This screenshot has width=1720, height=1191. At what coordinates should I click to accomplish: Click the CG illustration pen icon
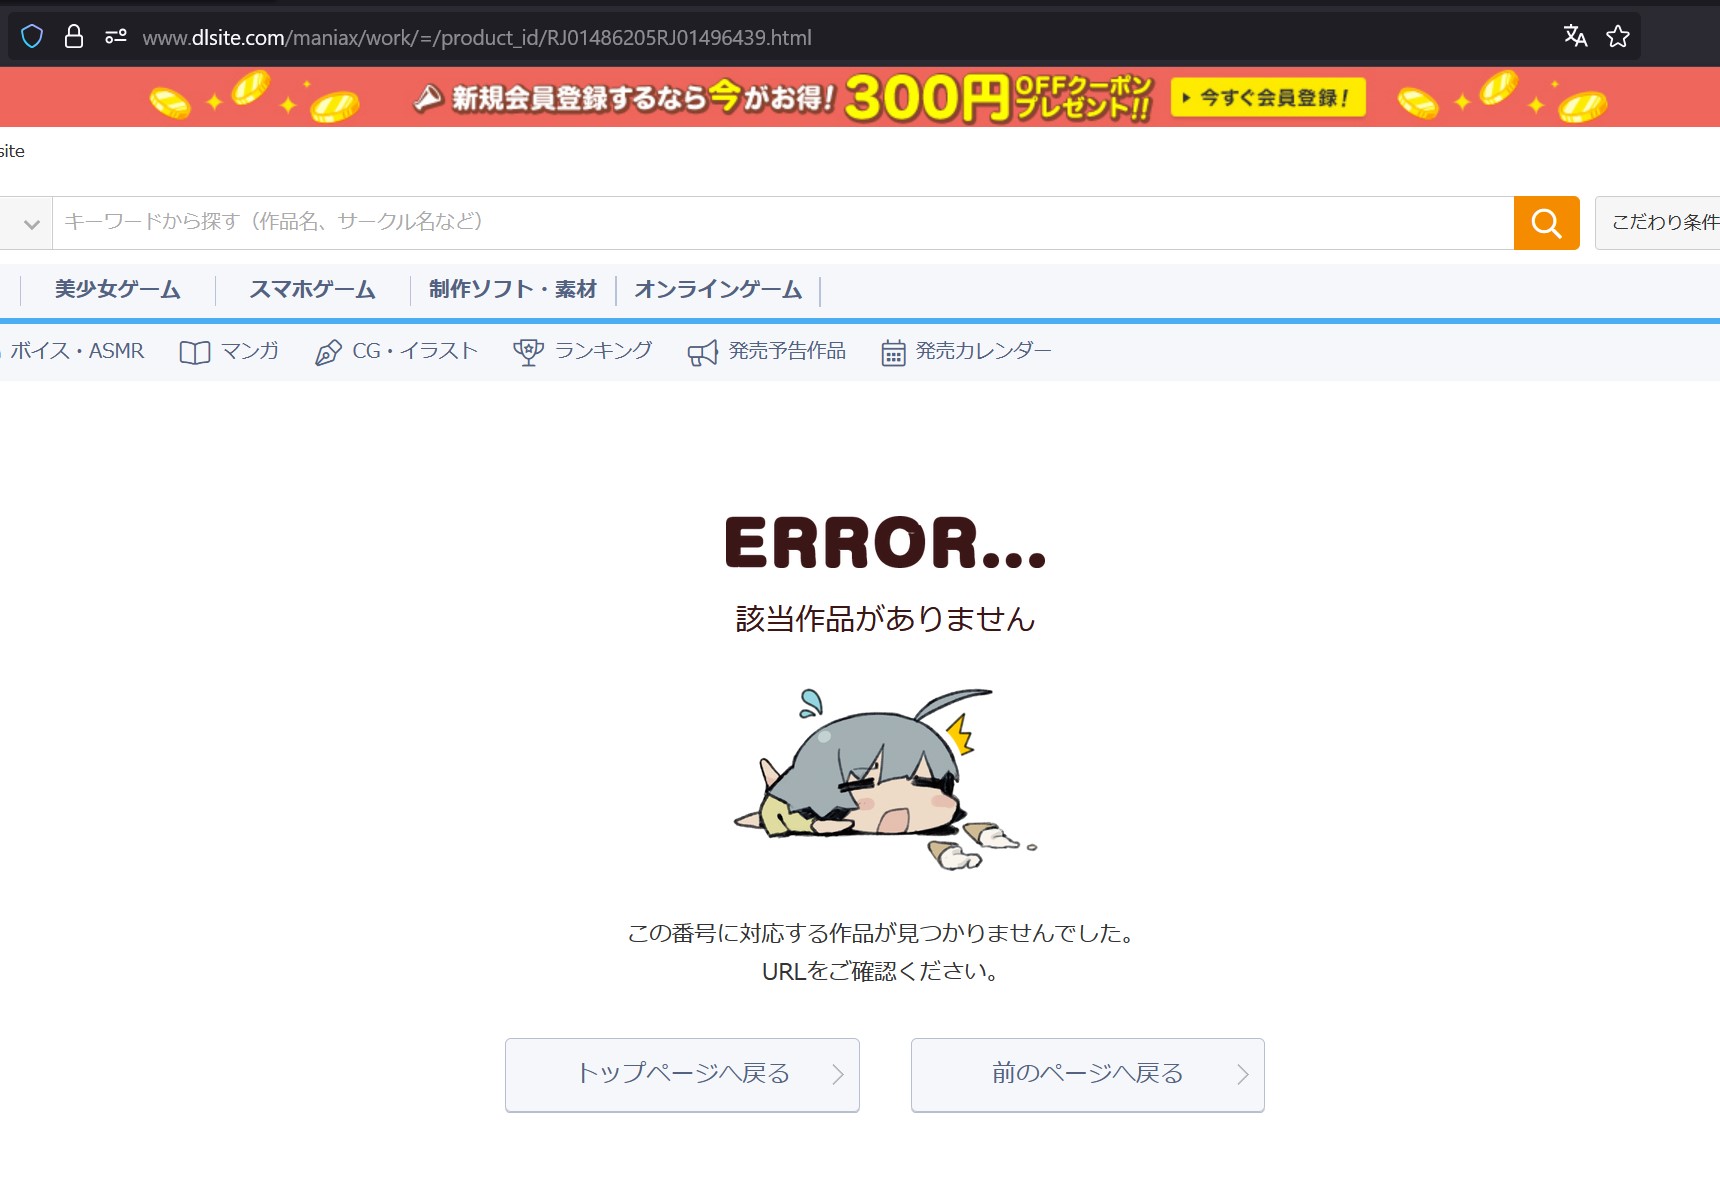click(x=328, y=352)
